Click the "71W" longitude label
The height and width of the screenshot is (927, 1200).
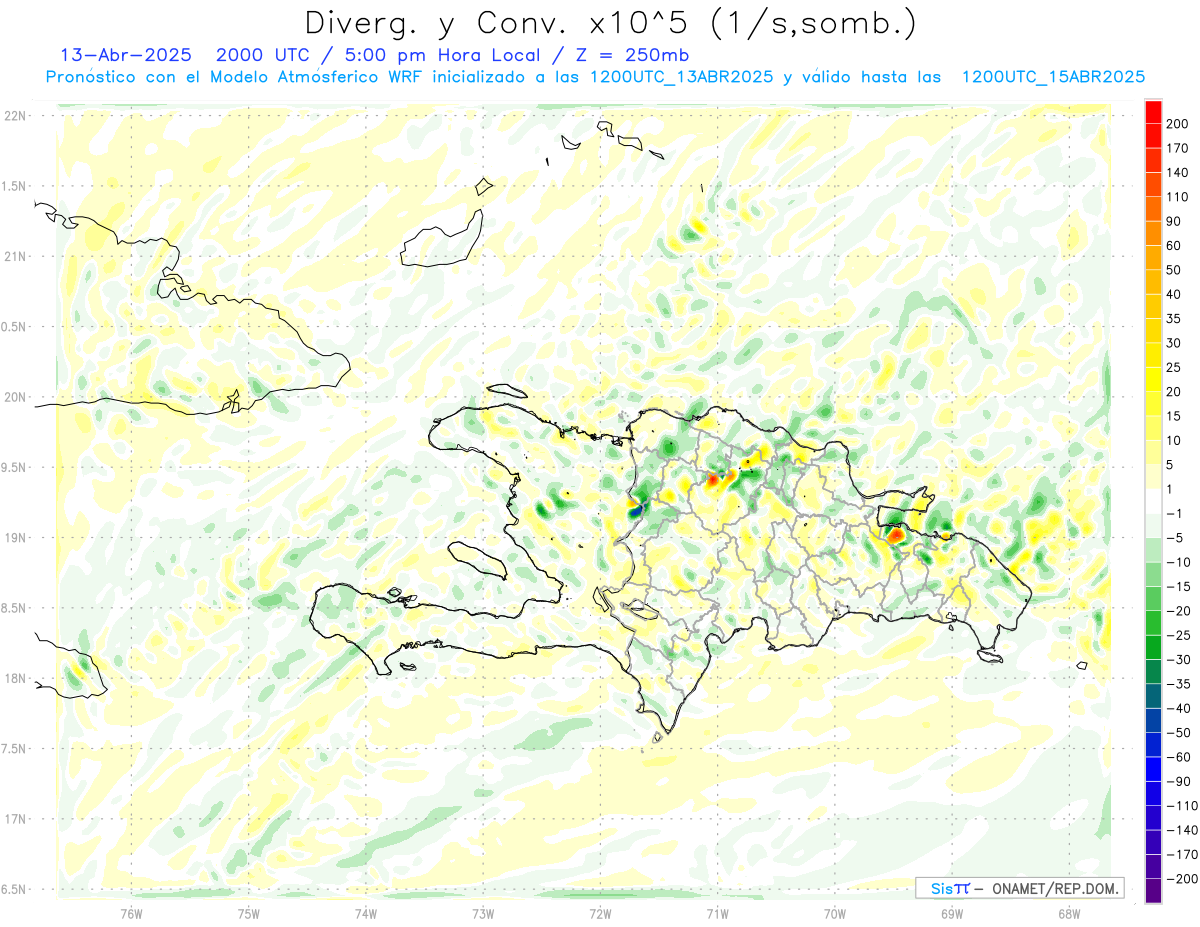(717, 912)
